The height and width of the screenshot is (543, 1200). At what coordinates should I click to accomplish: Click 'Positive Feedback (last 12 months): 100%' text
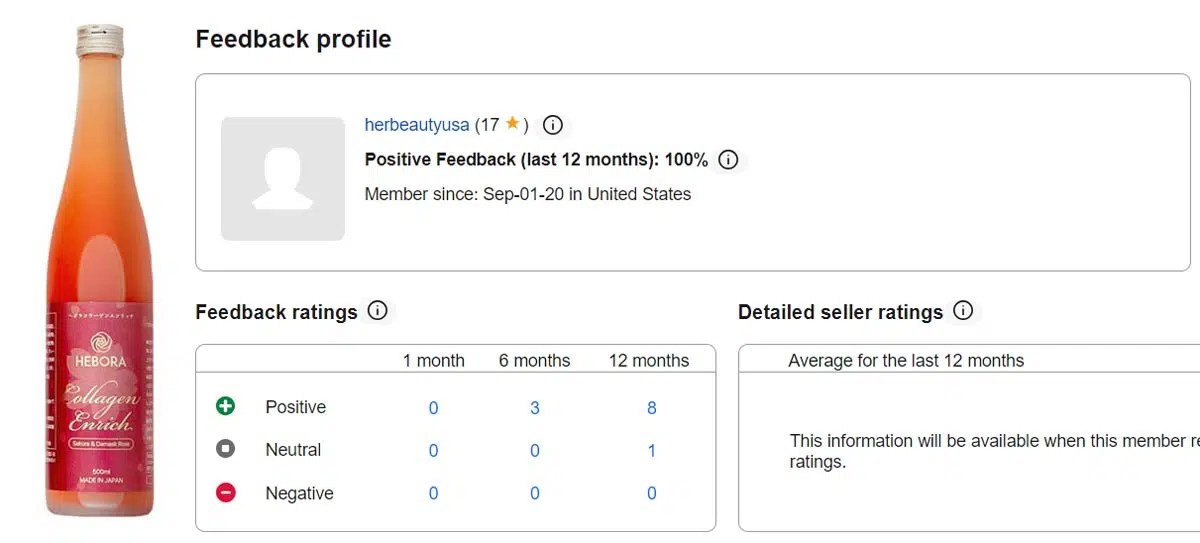[536, 160]
